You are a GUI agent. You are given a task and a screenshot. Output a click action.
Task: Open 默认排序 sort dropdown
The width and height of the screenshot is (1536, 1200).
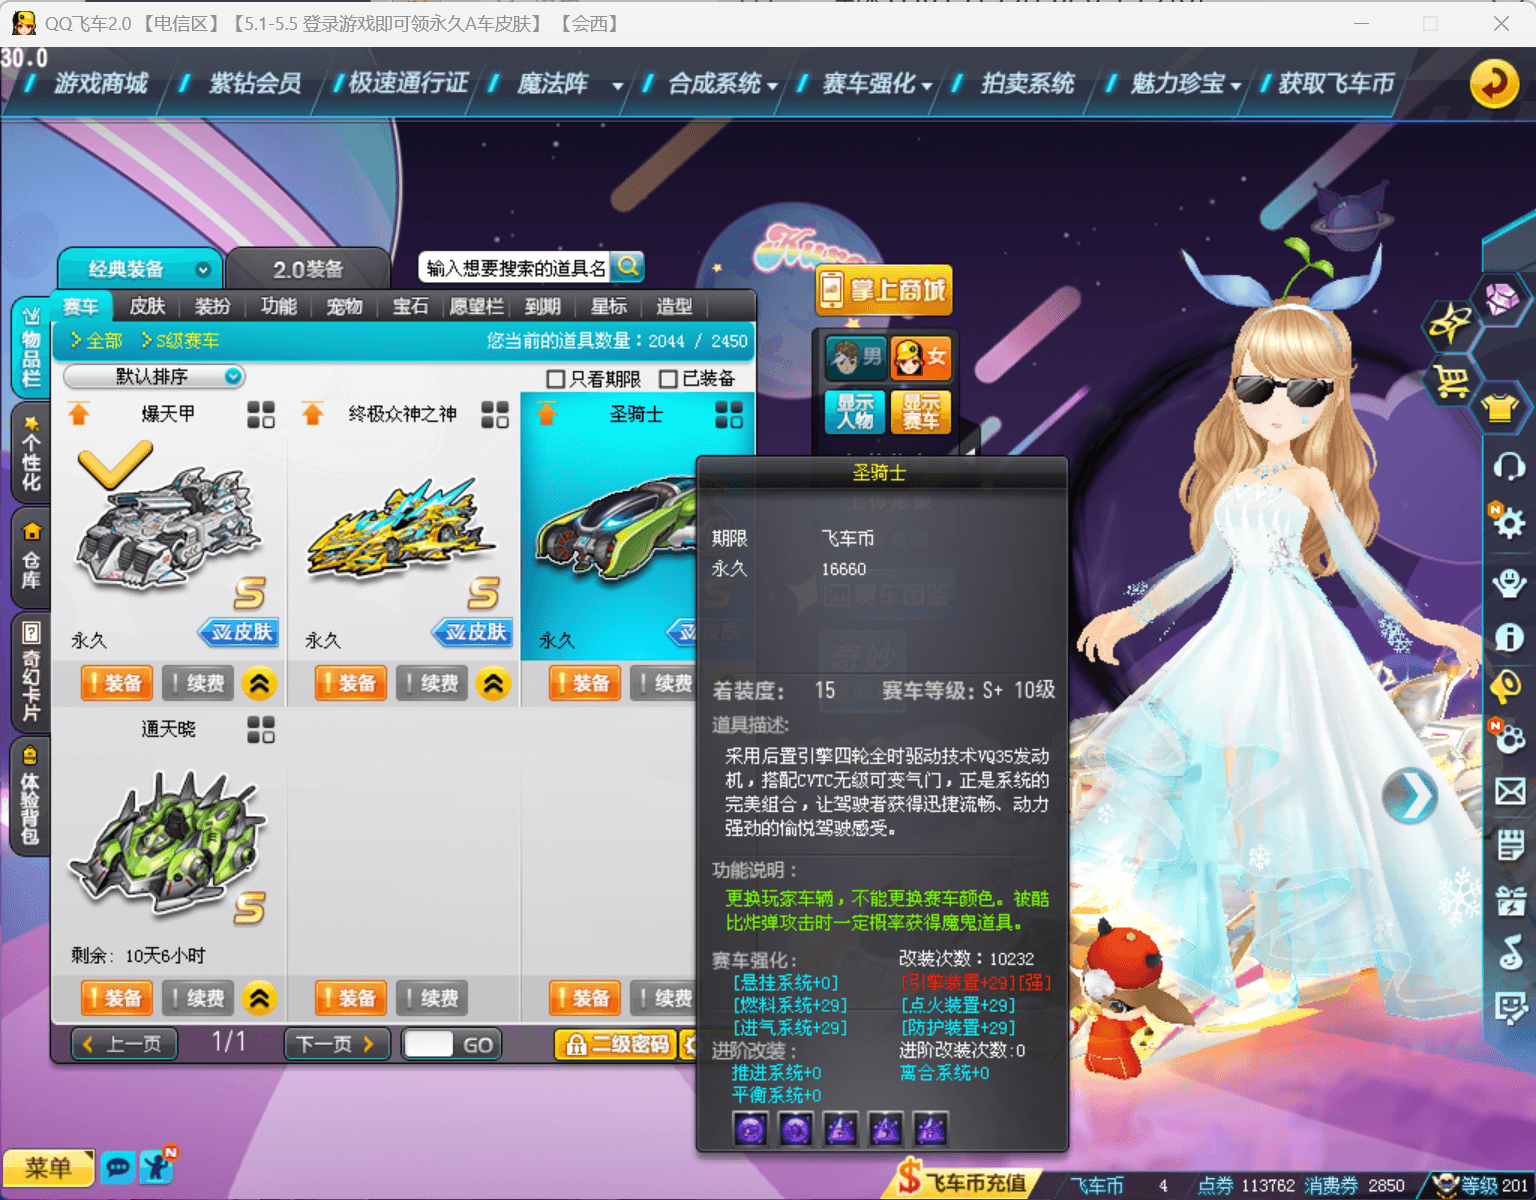click(x=154, y=376)
